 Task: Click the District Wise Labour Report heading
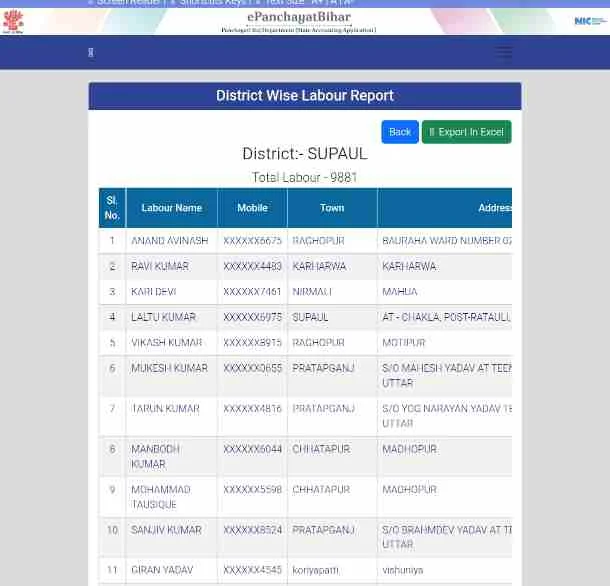[x=304, y=96]
